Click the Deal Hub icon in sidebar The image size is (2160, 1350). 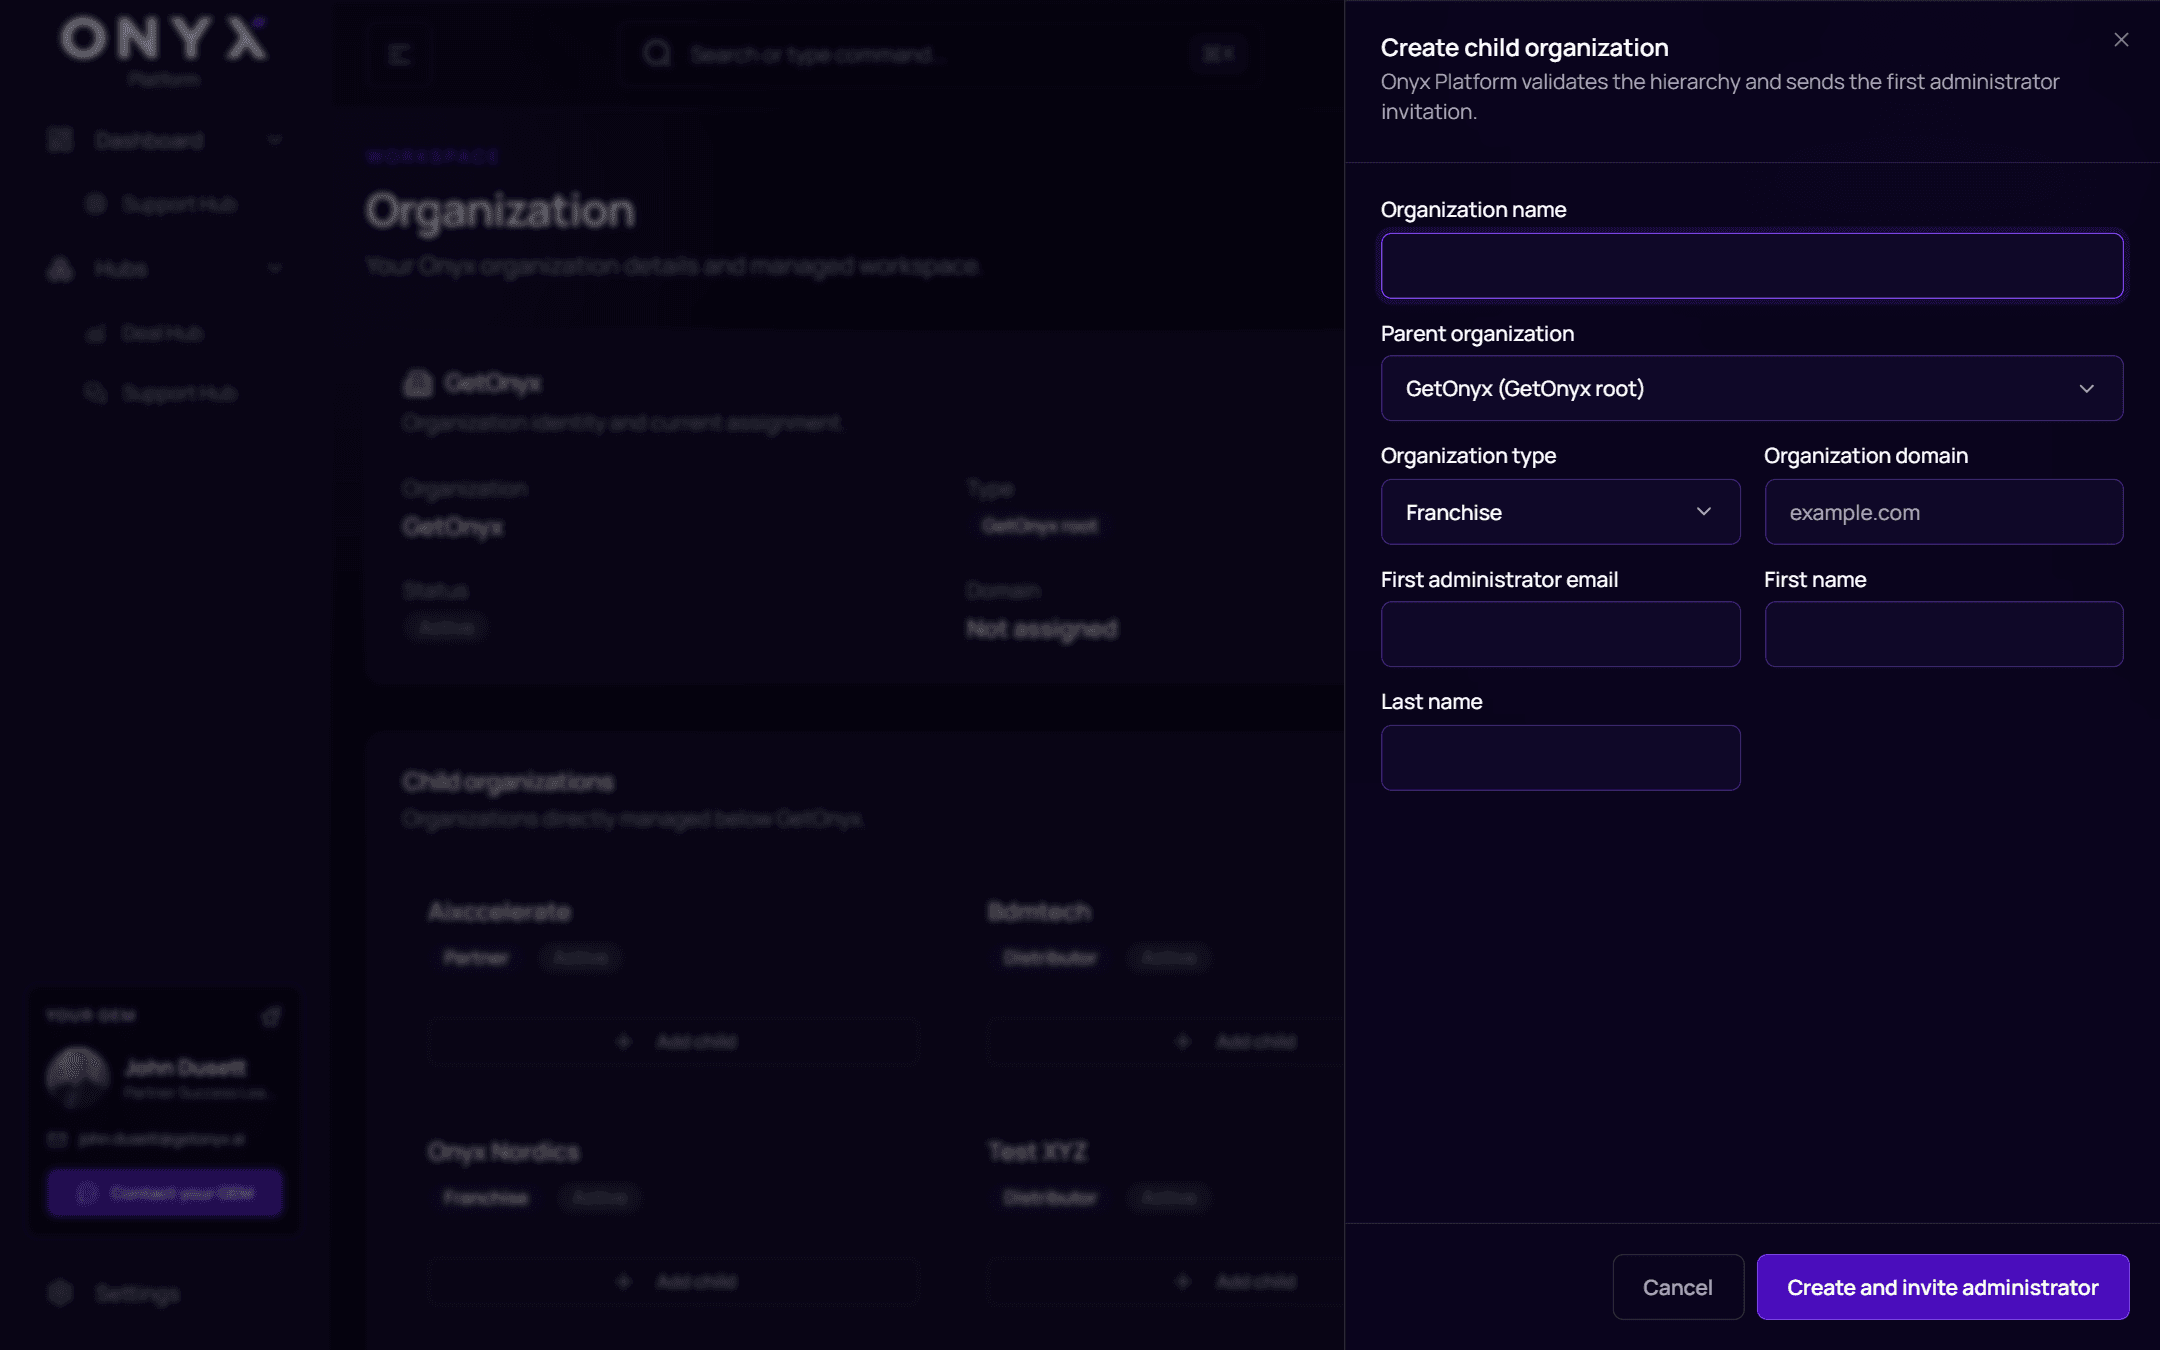point(96,333)
